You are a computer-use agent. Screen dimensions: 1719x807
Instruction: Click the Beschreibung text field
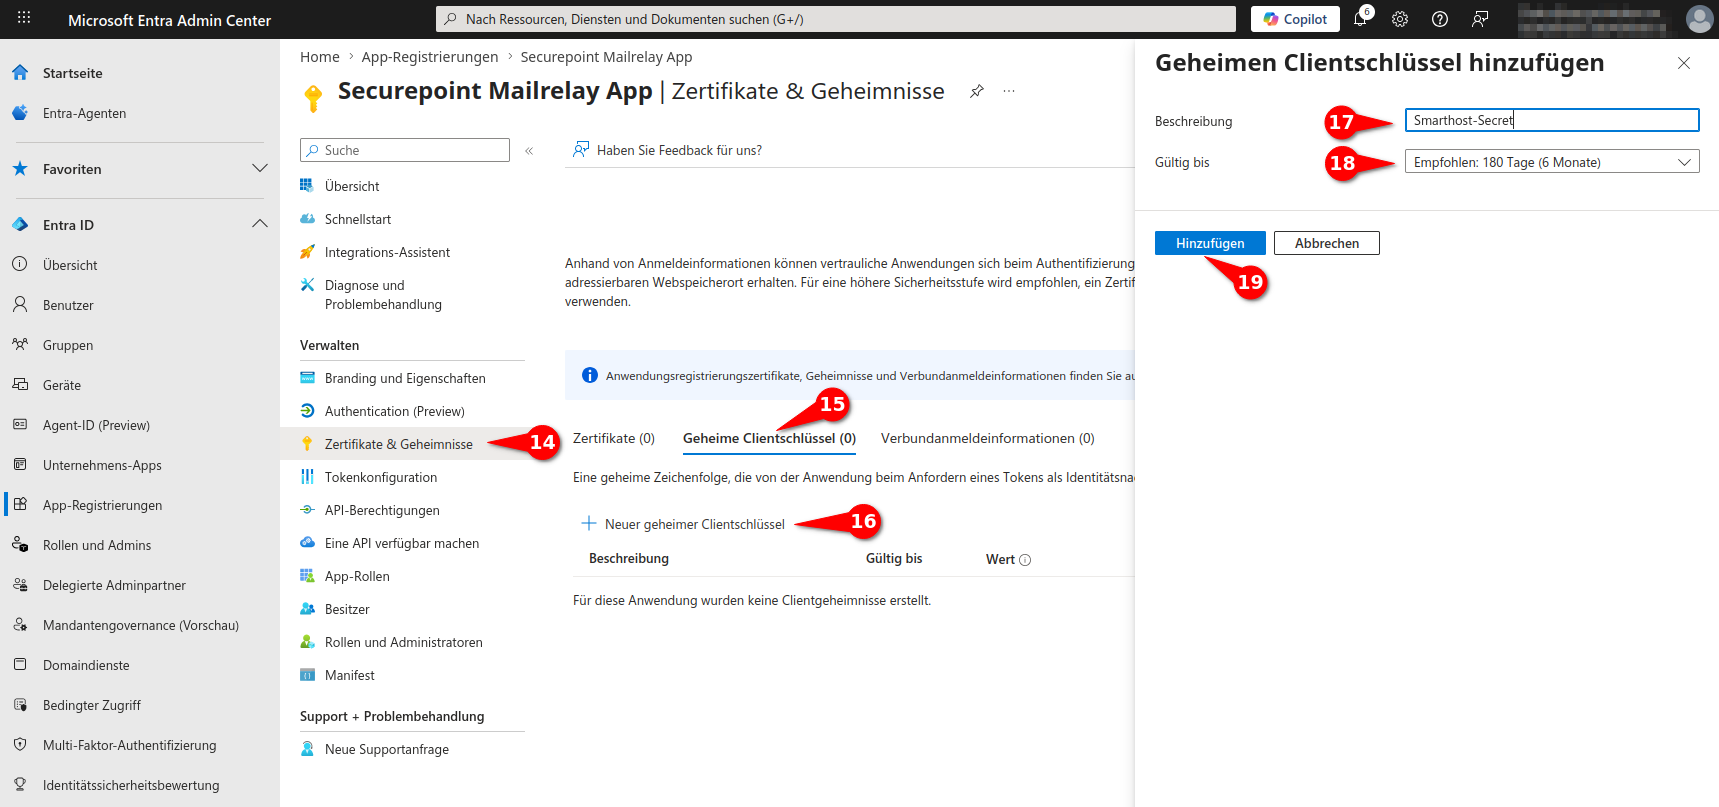[x=1551, y=120]
